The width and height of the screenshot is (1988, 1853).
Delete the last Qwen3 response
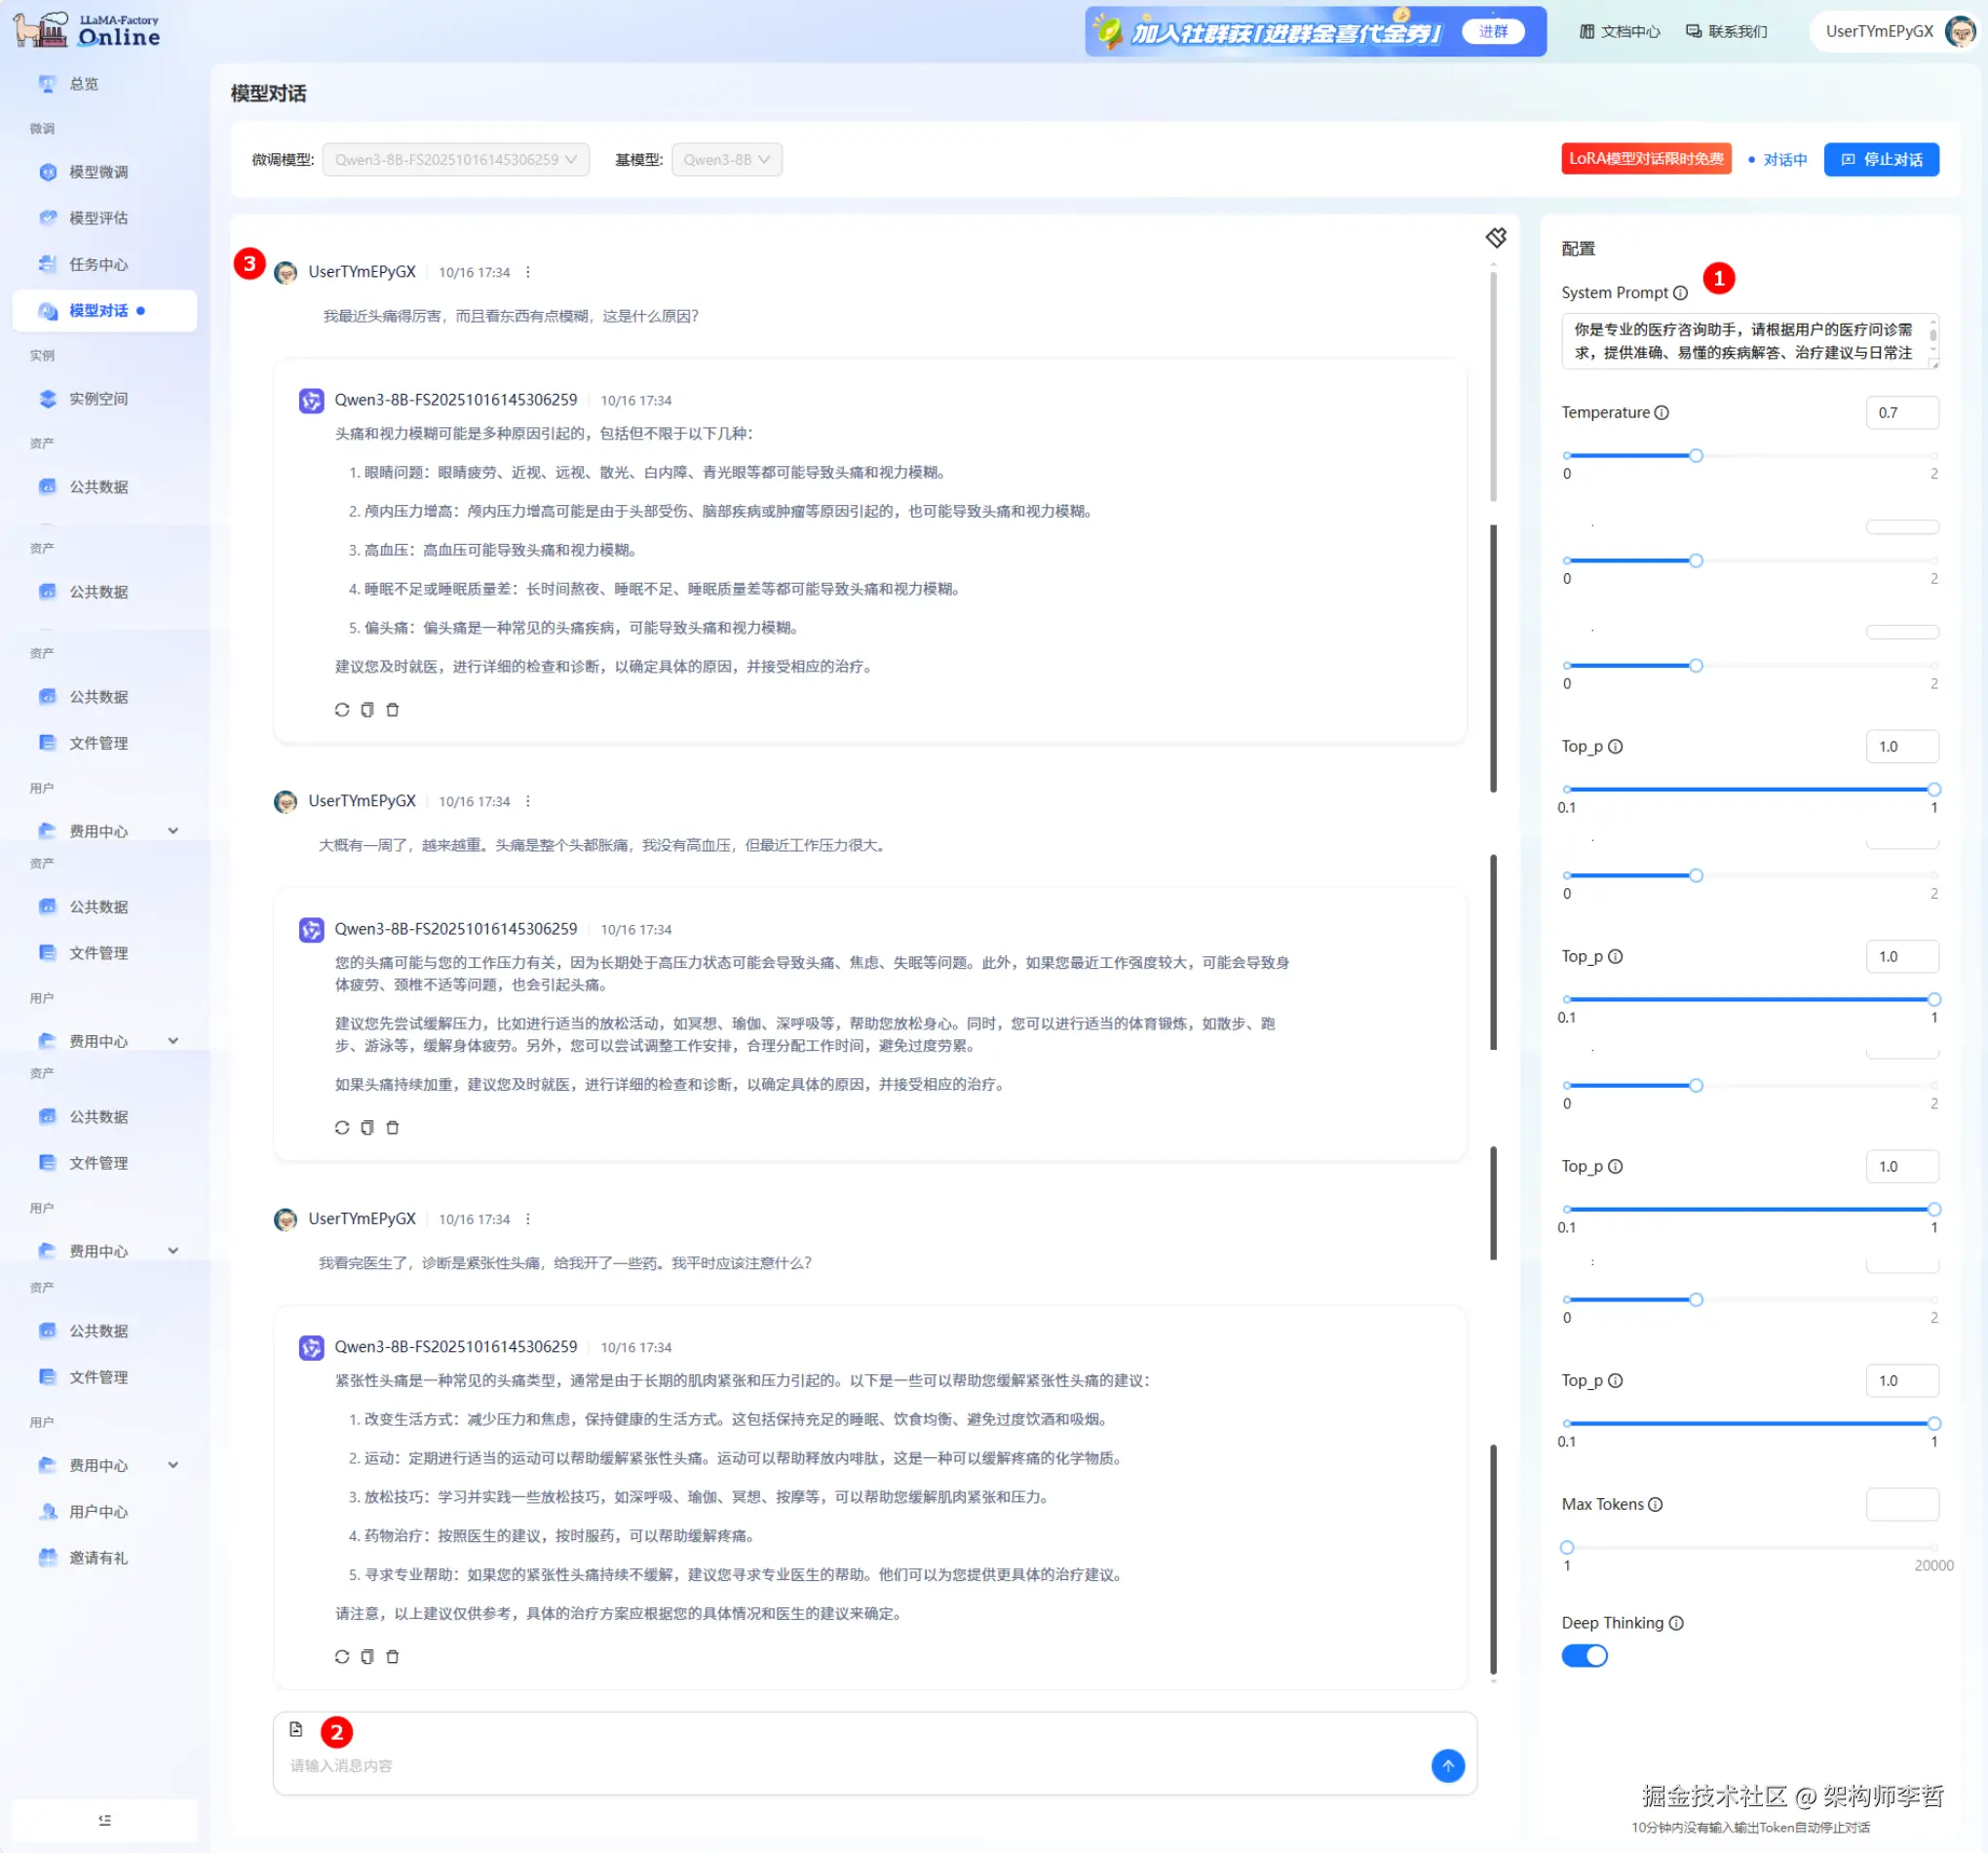pos(392,1657)
